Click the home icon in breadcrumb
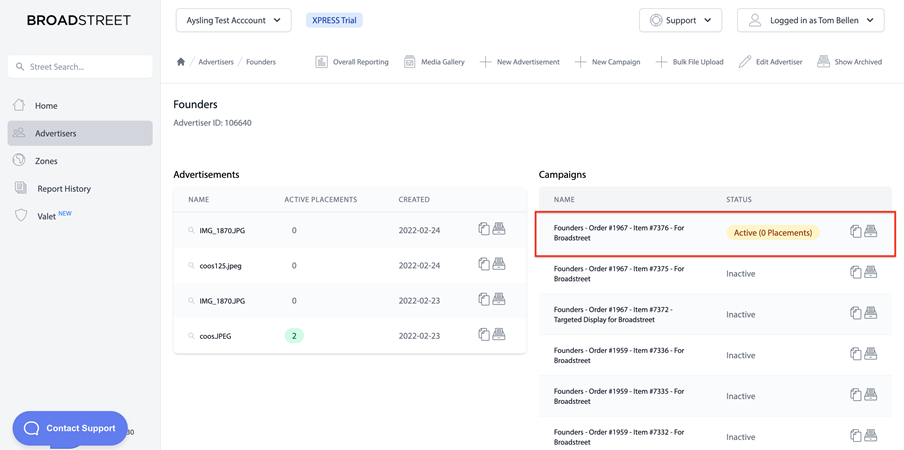Screen dimensions: 904x450 180,62
